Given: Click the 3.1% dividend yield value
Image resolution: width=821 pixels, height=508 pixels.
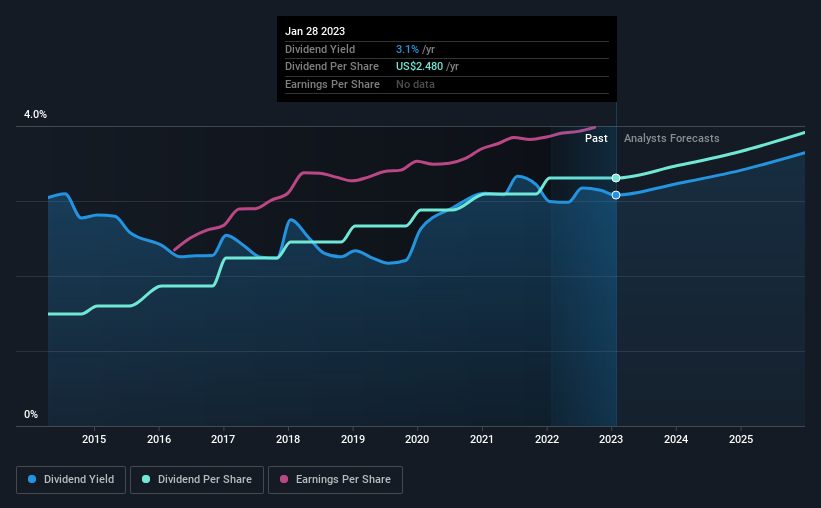Looking at the screenshot, I should tap(407, 49).
